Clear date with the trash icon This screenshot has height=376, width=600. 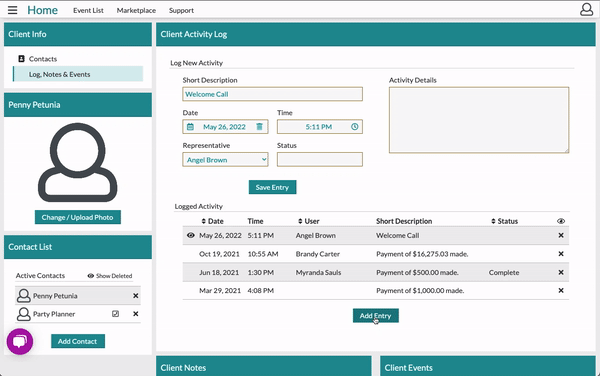coord(259,127)
